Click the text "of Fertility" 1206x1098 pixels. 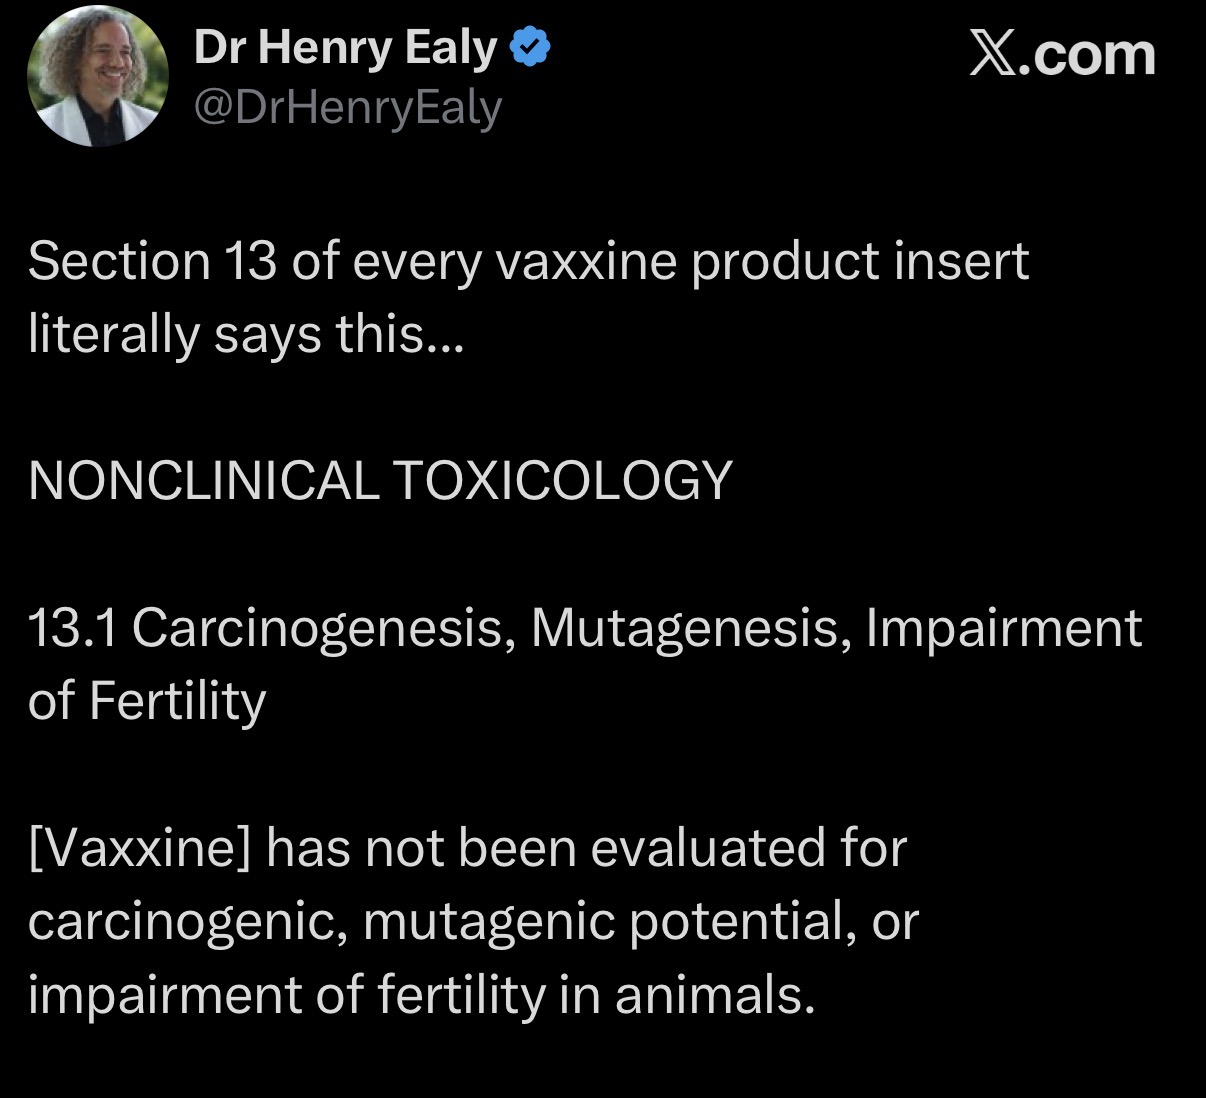pyautogui.click(x=147, y=701)
